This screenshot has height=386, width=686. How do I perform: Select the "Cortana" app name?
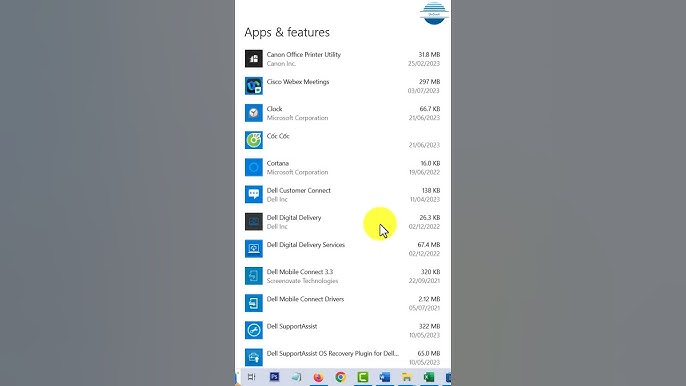click(278, 163)
